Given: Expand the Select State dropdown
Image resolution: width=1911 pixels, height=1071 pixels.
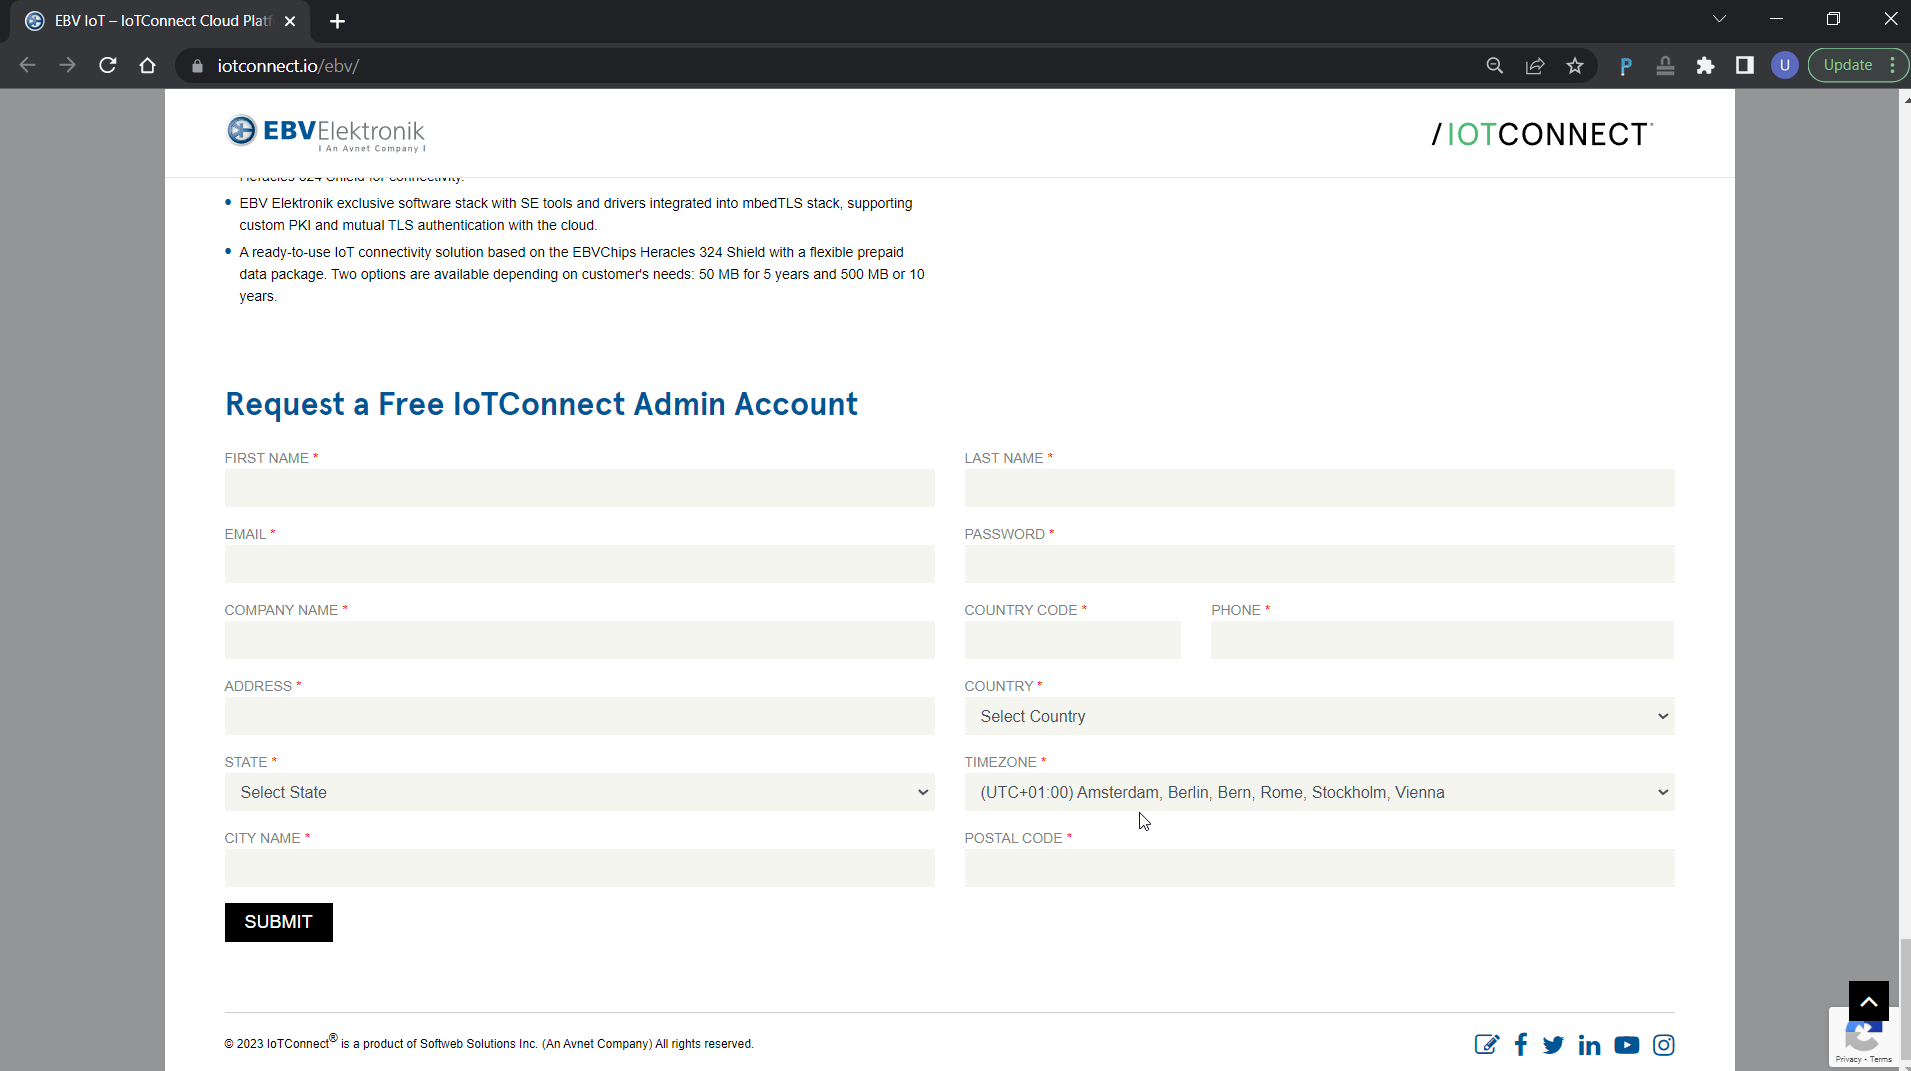Looking at the screenshot, I should pos(579,792).
